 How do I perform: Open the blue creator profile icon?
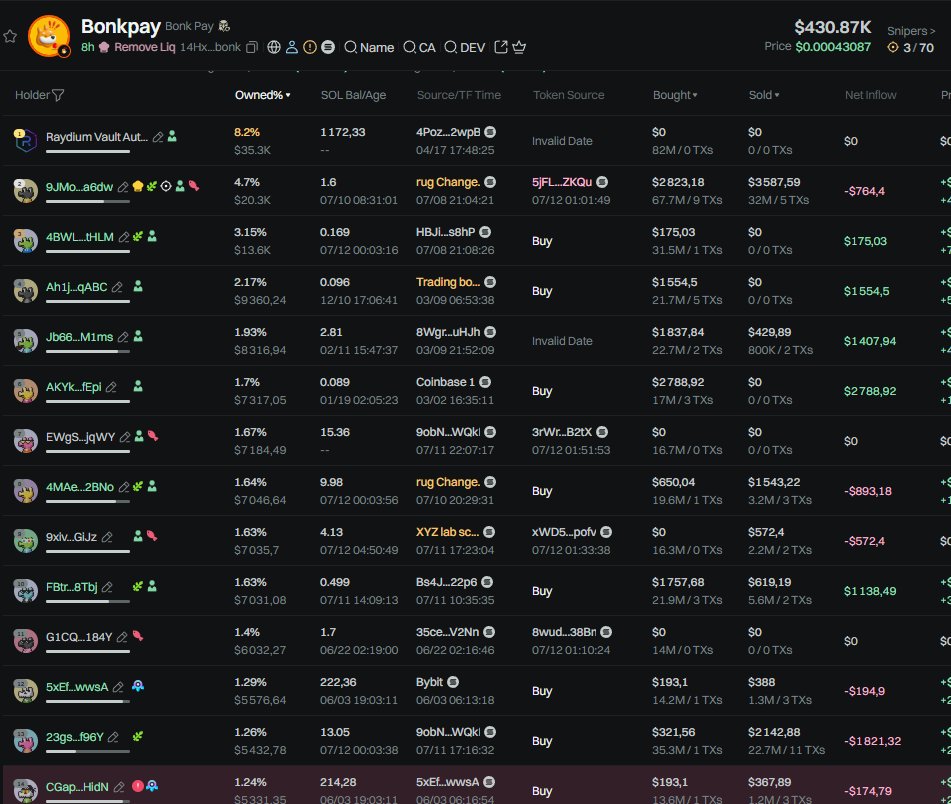(292, 47)
